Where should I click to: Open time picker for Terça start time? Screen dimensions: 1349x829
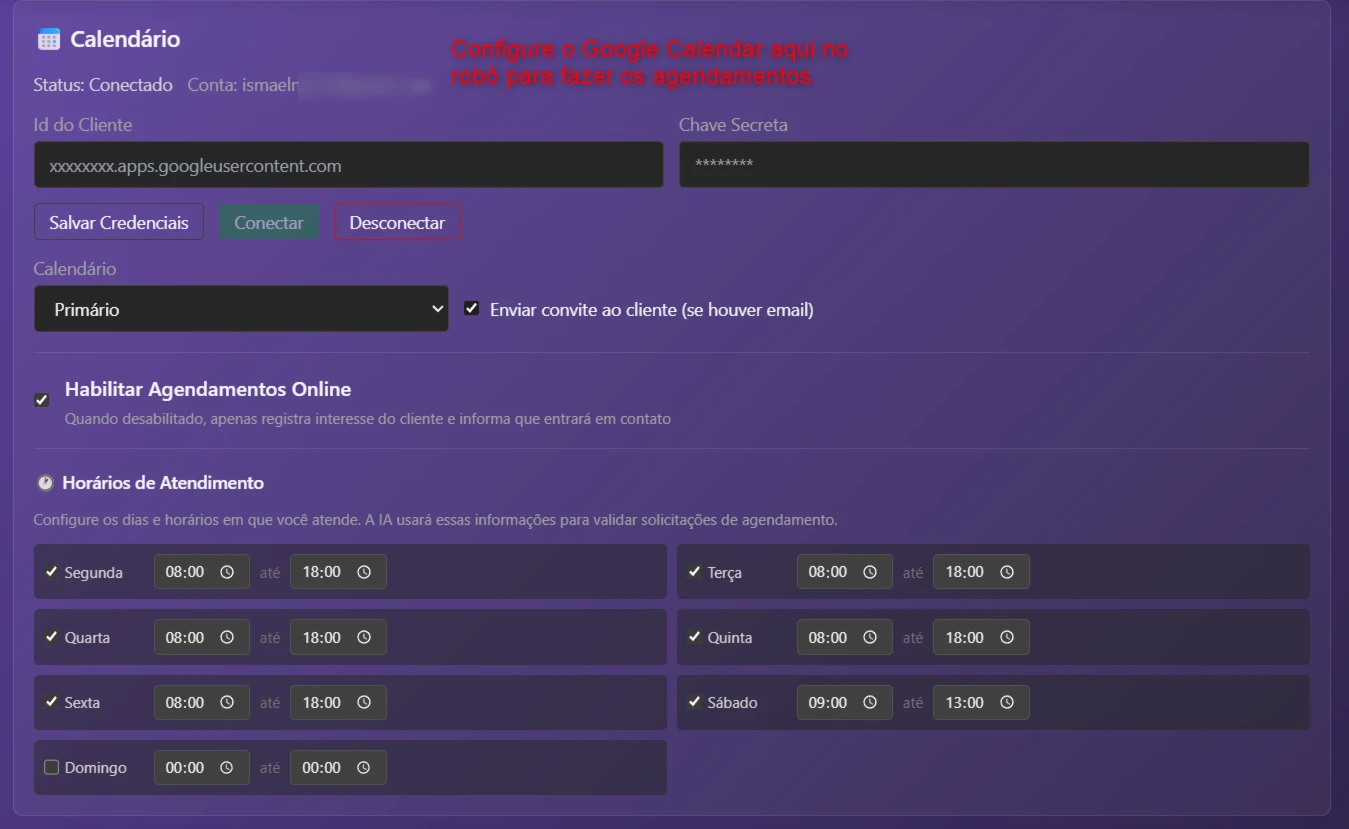coord(870,572)
